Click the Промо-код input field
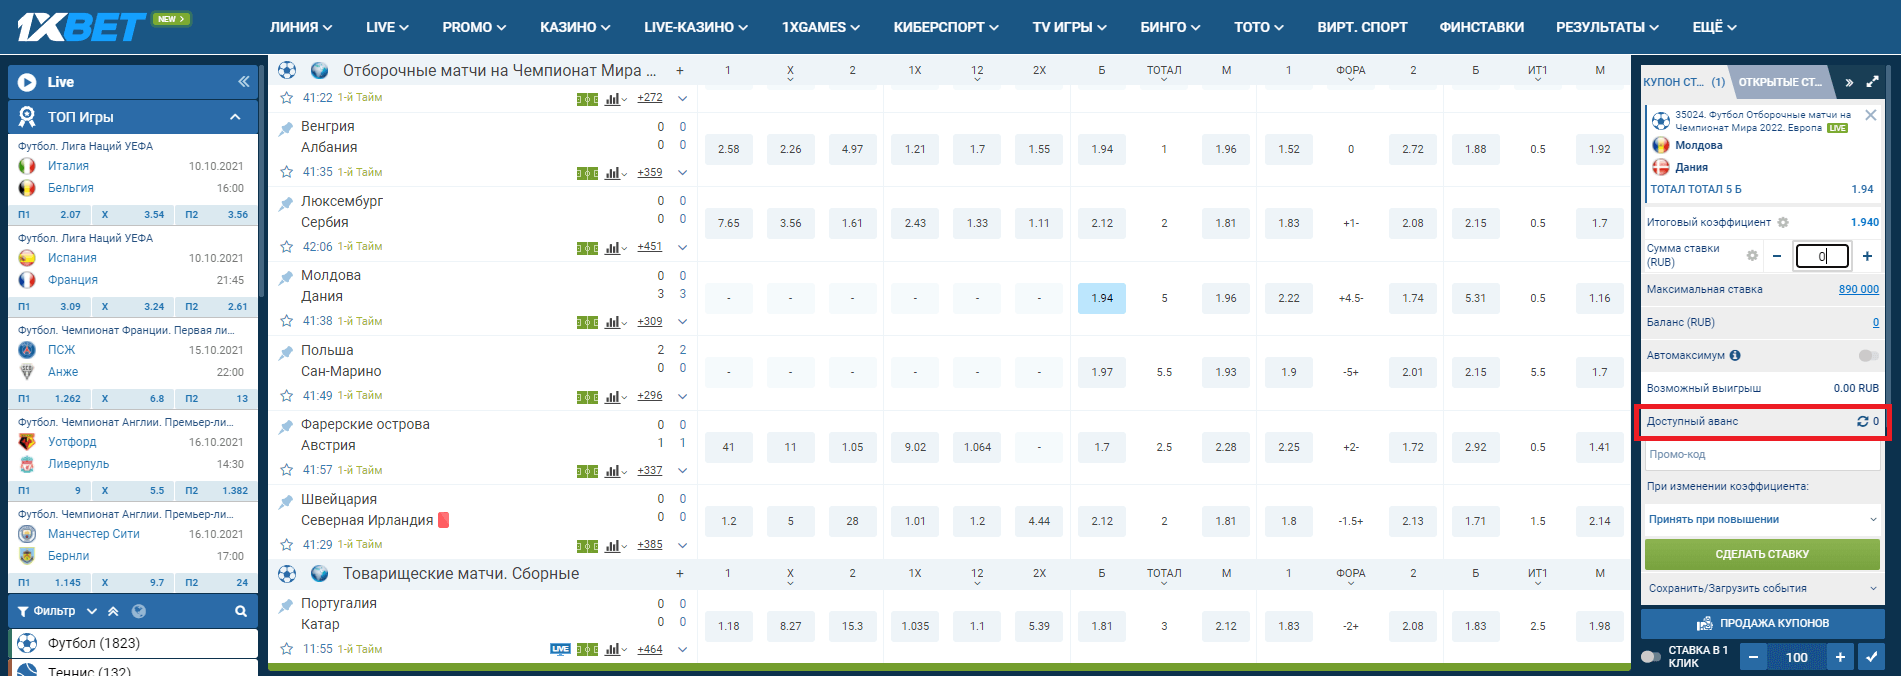1901x676 pixels. [x=1762, y=454]
